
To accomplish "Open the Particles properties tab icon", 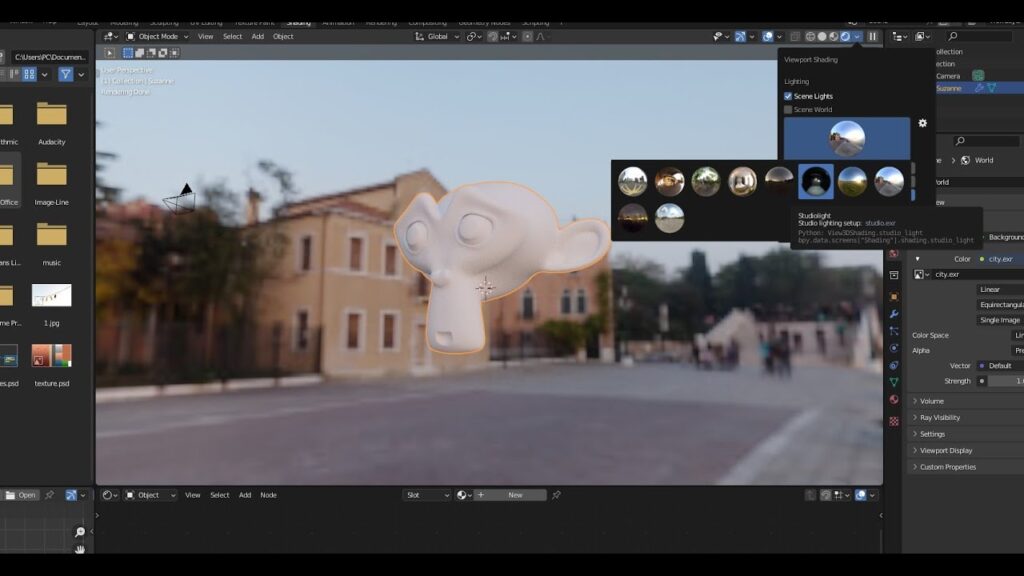I will (894, 331).
